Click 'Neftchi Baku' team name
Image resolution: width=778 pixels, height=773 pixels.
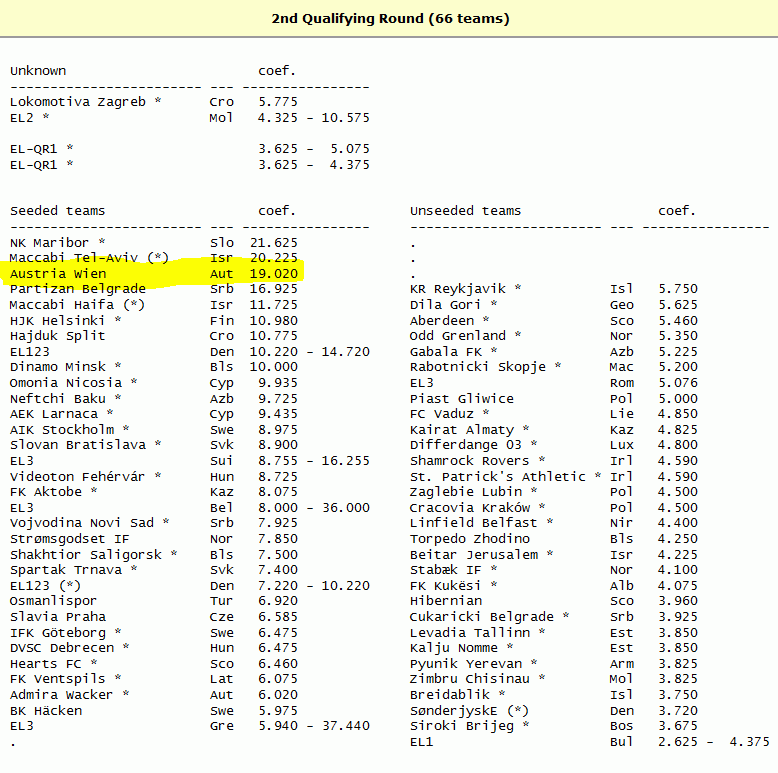[x=58, y=398]
